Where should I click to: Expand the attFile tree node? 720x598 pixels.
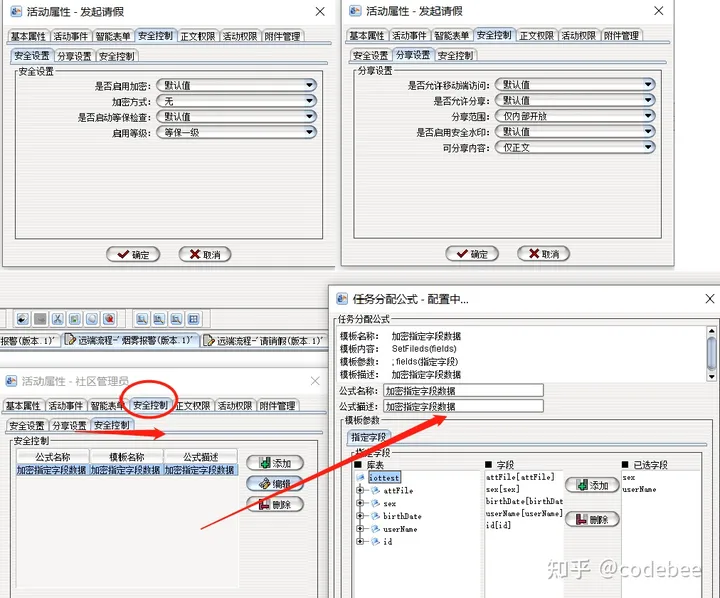click(x=360, y=491)
